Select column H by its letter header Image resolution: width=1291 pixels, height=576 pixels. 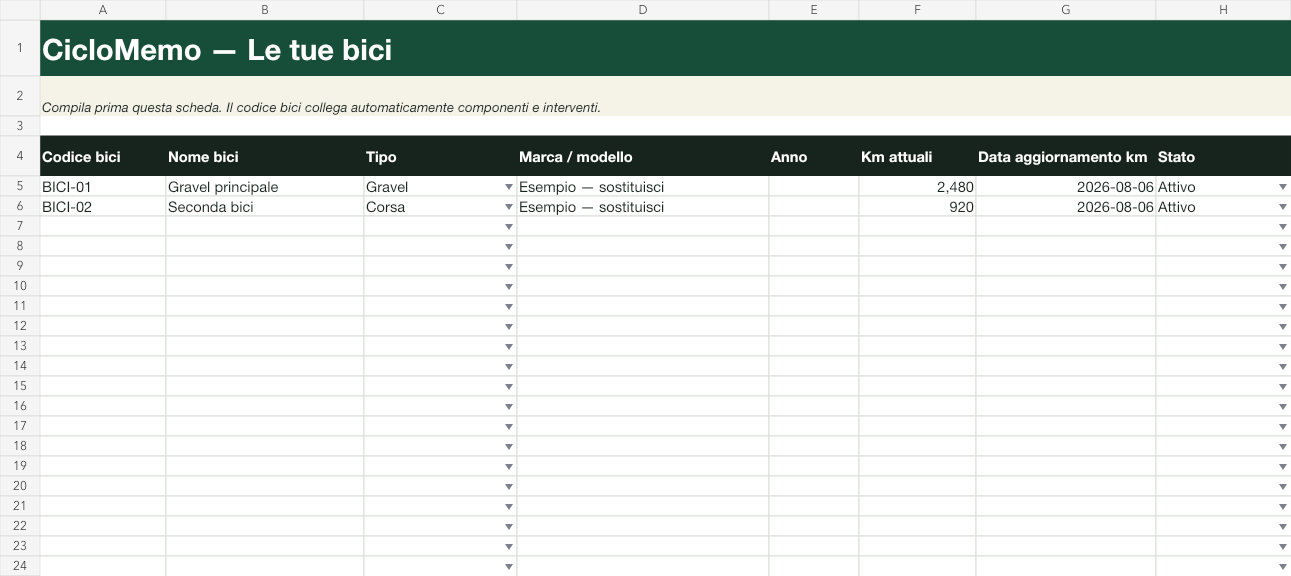1223,10
